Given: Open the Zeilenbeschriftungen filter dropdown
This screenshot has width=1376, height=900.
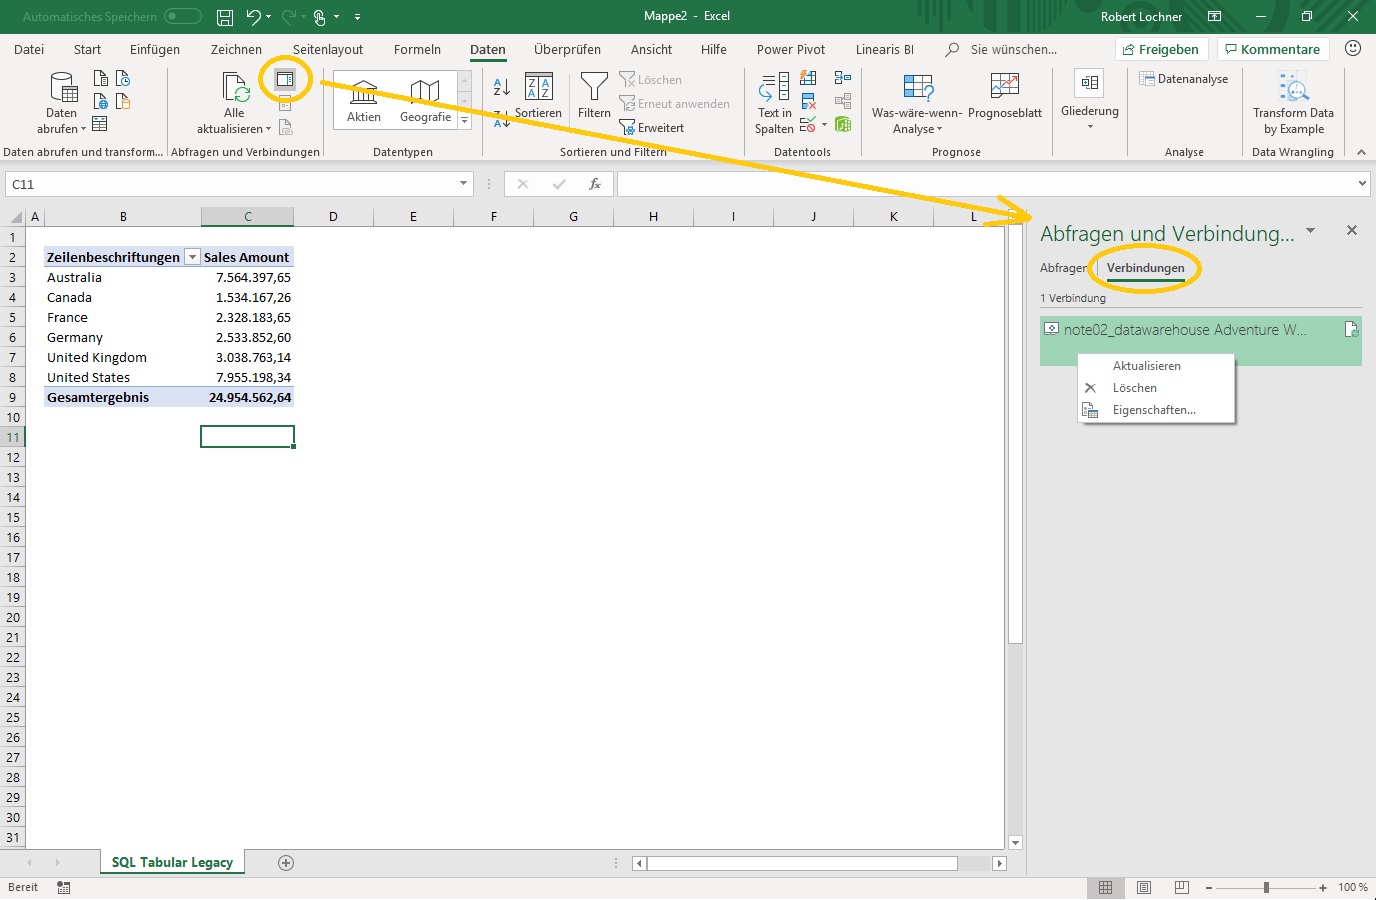Looking at the screenshot, I should [192, 257].
